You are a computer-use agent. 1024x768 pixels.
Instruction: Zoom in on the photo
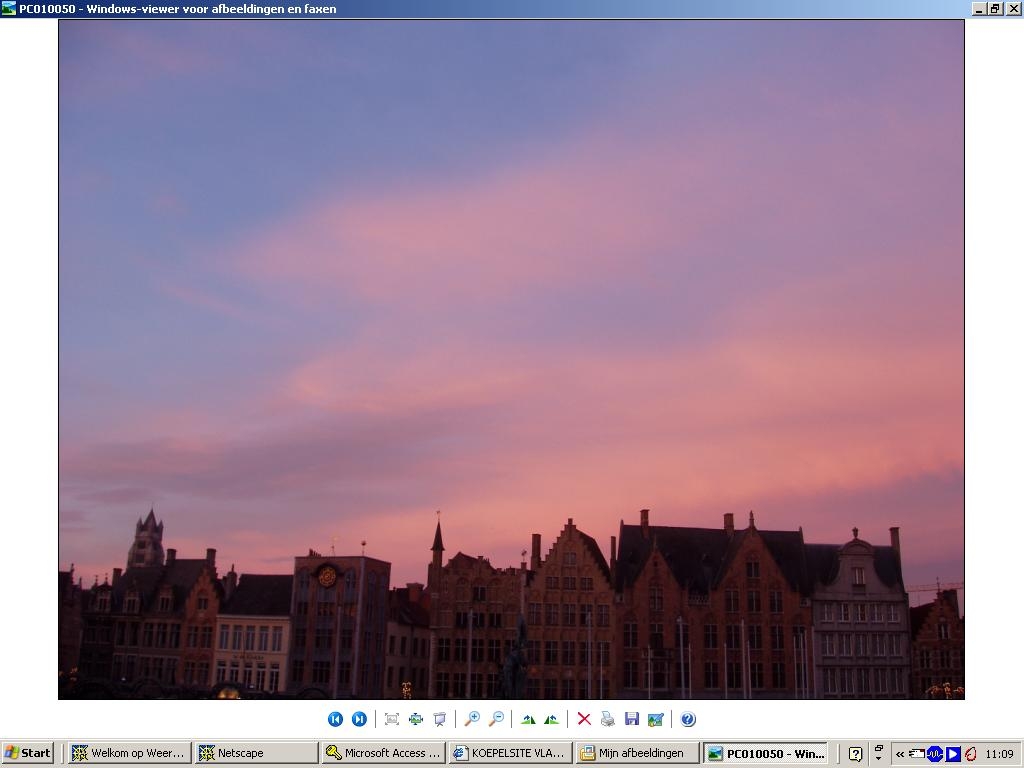pos(472,719)
